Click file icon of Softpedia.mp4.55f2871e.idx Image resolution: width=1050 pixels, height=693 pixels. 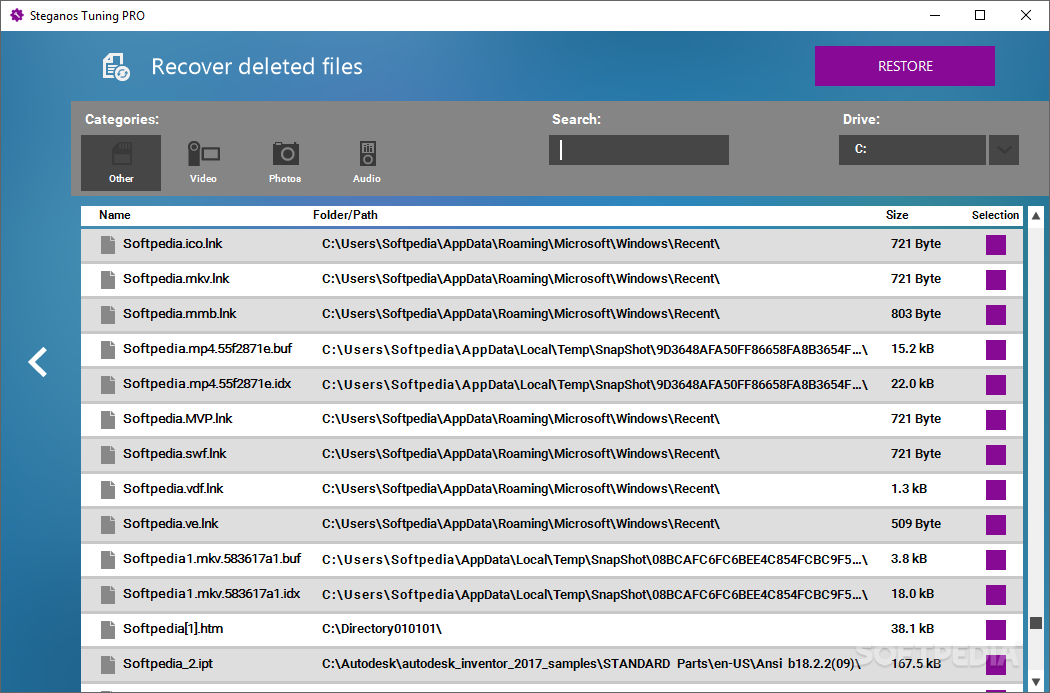coord(108,384)
